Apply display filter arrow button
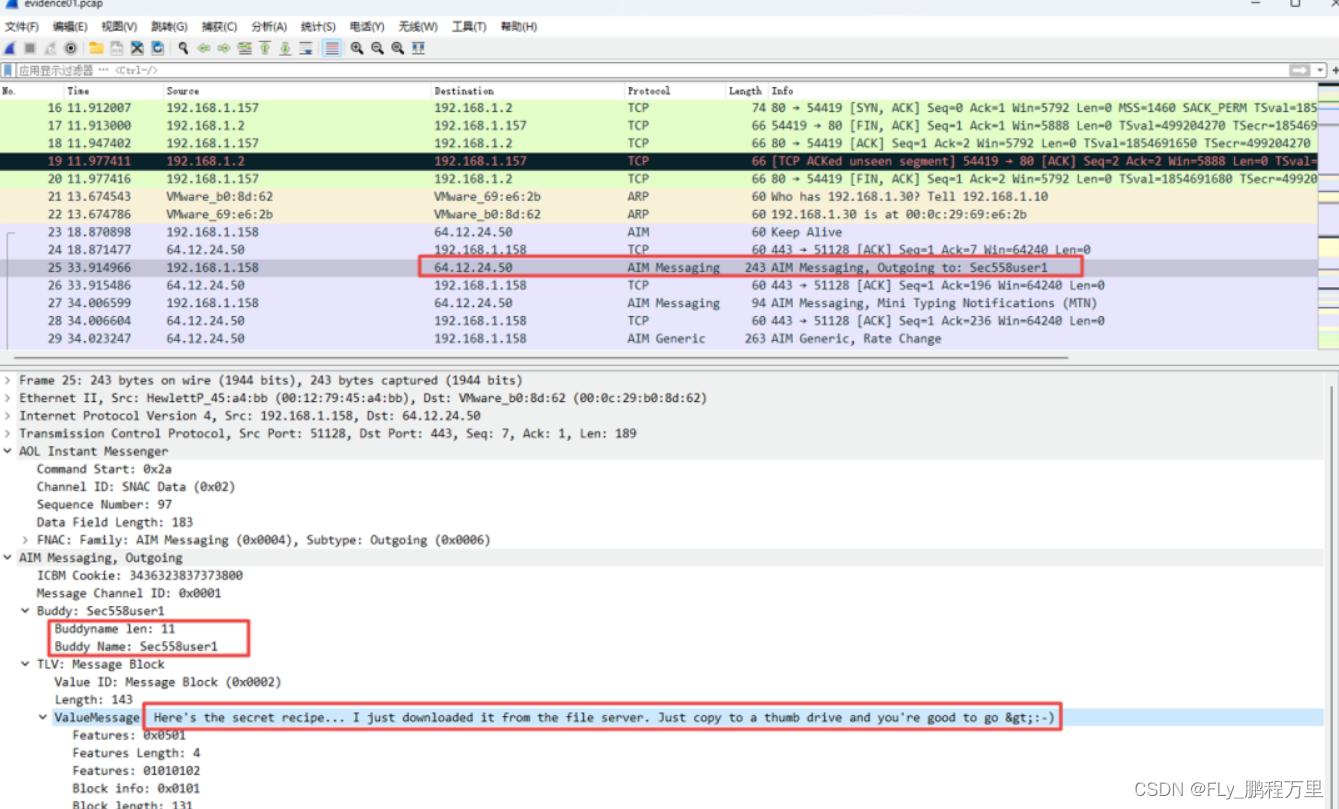The image size is (1339, 809). tap(1300, 71)
